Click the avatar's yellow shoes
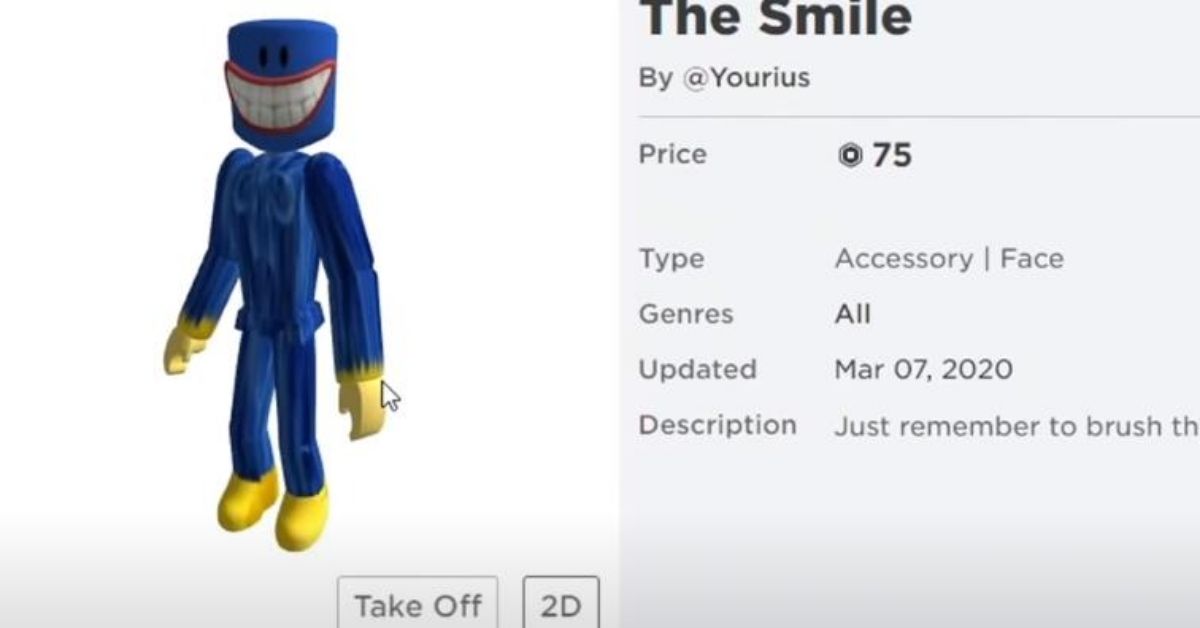The width and height of the screenshot is (1200, 628). coord(273,510)
